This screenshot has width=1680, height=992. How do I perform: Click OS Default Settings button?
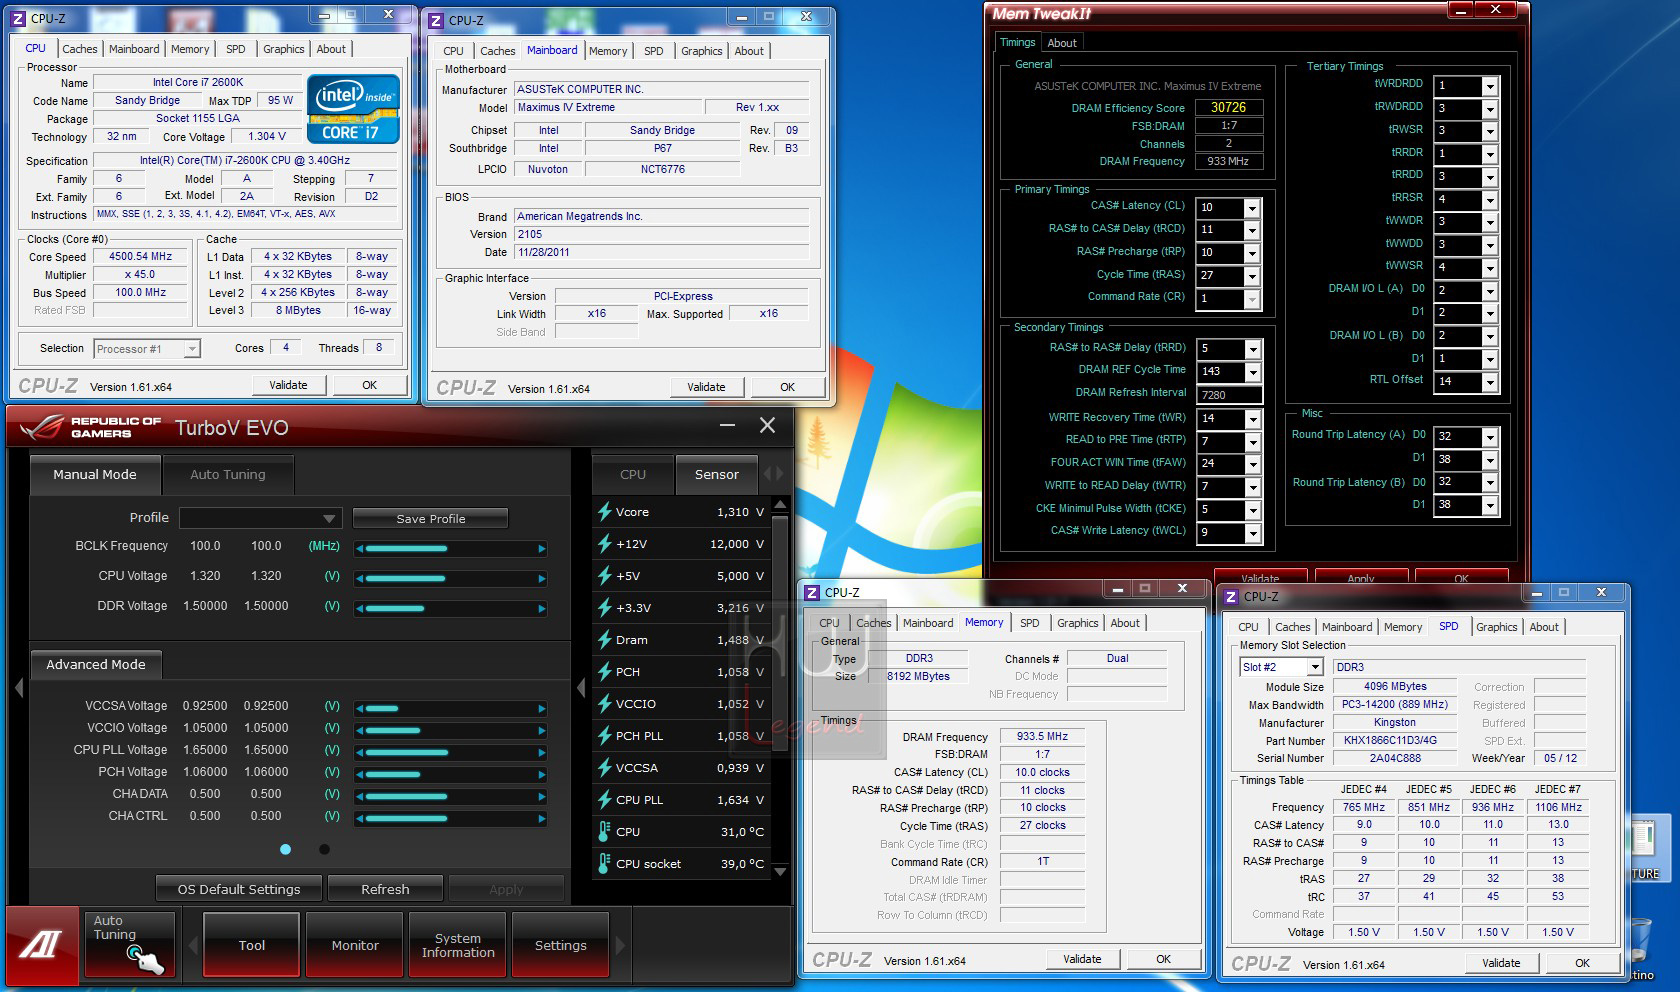pyautogui.click(x=239, y=889)
